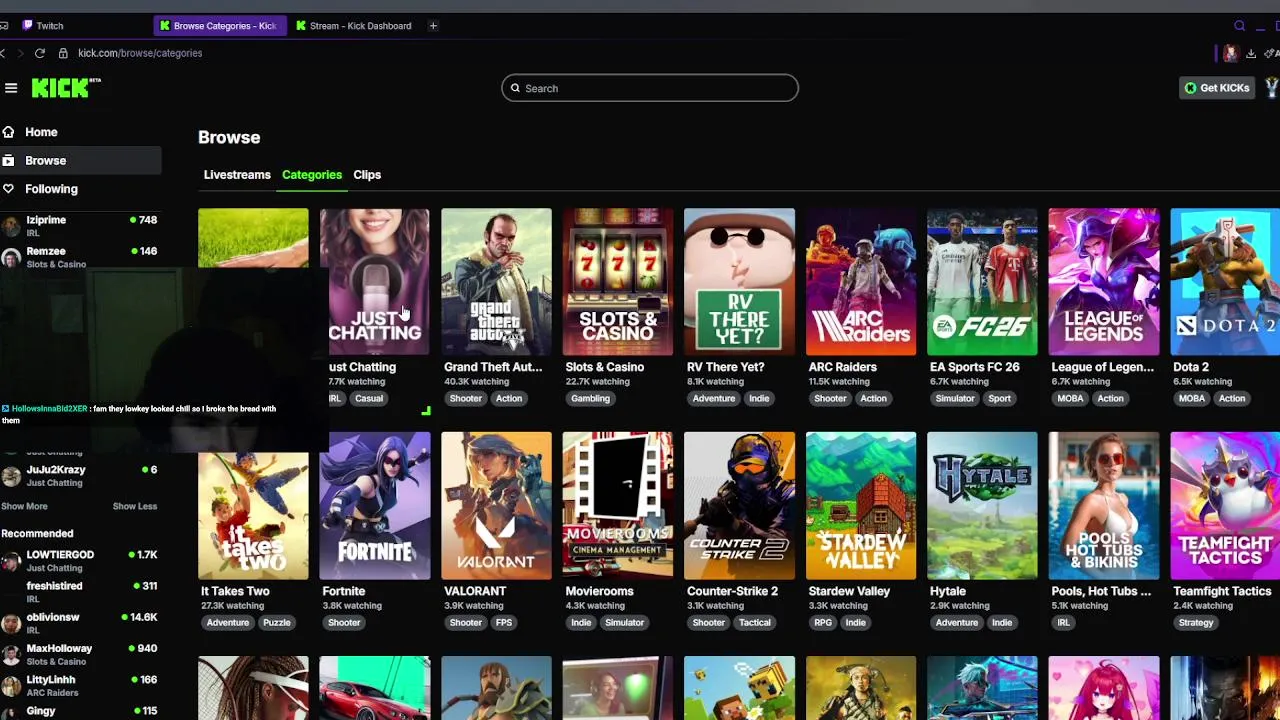Click the Home sidebar icon

click(x=8, y=132)
